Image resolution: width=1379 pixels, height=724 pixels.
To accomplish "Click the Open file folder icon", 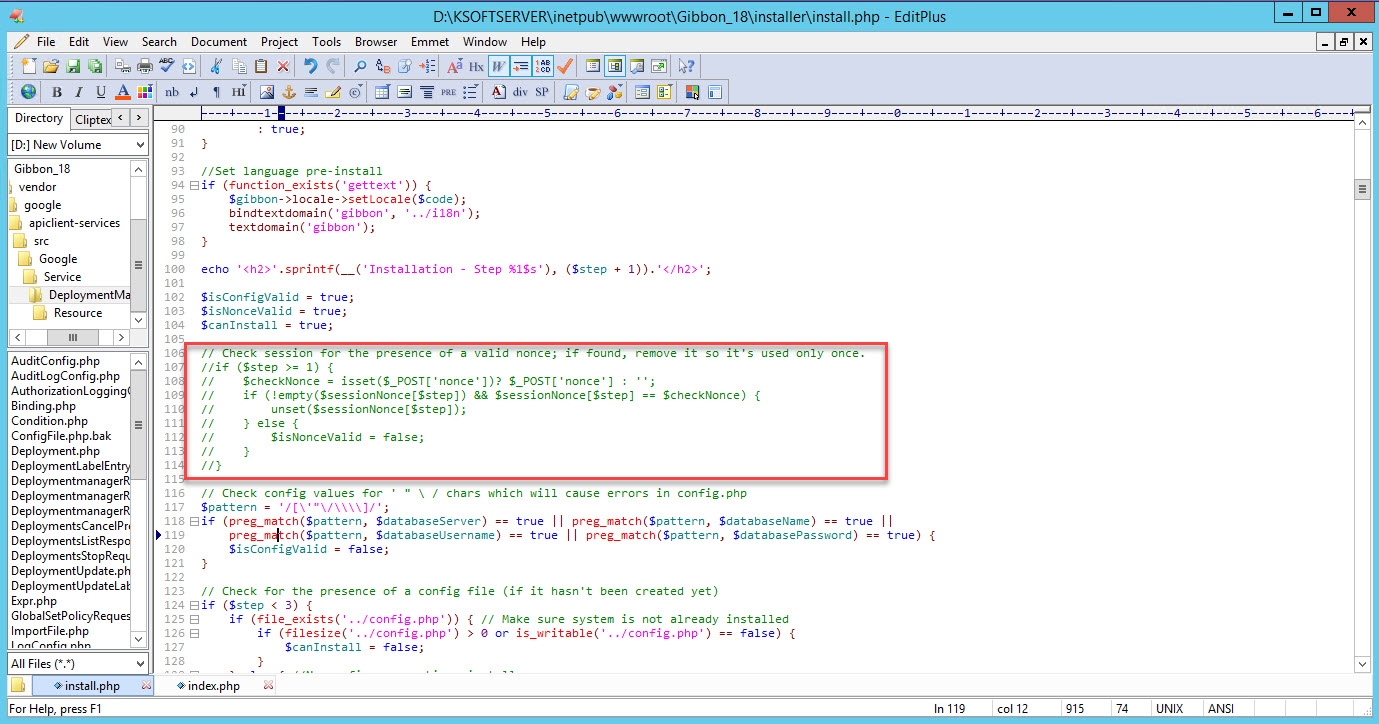I will pyautogui.click(x=51, y=66).
